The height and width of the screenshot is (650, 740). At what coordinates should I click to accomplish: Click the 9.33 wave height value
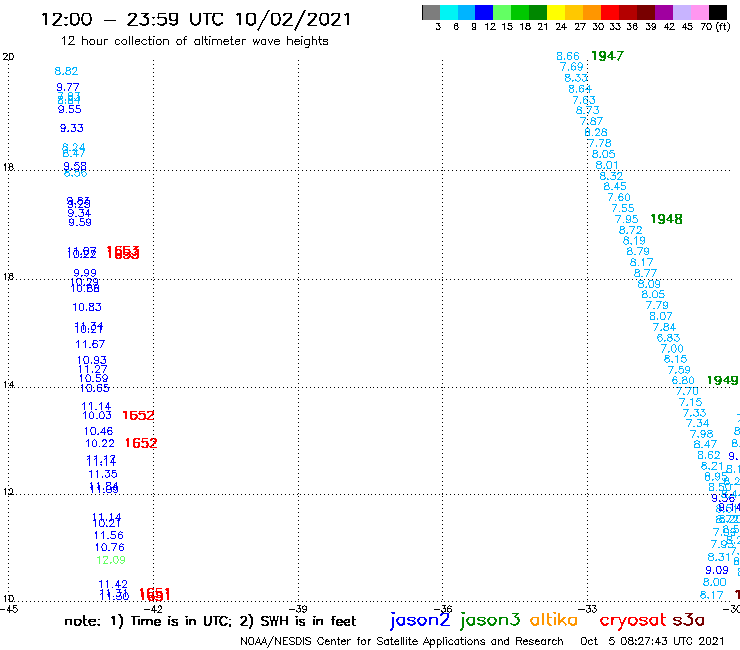coord(72,128)
